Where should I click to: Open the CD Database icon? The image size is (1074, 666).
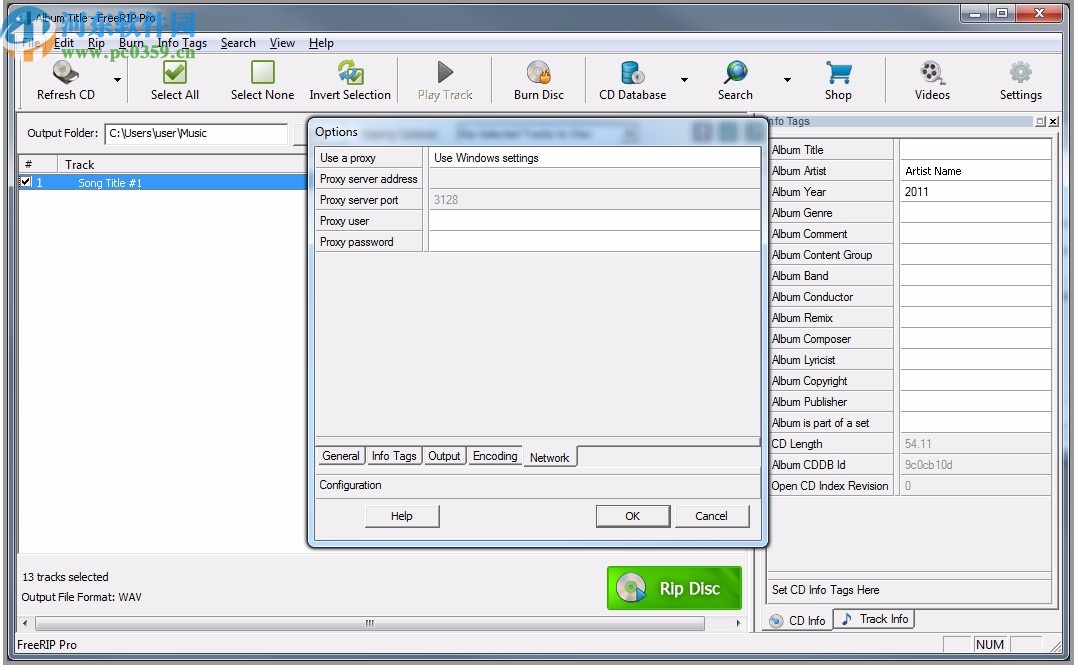(x=630, y=78)
